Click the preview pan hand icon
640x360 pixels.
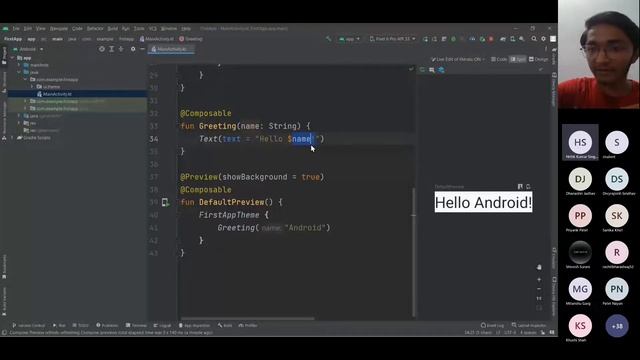point(539,267)
